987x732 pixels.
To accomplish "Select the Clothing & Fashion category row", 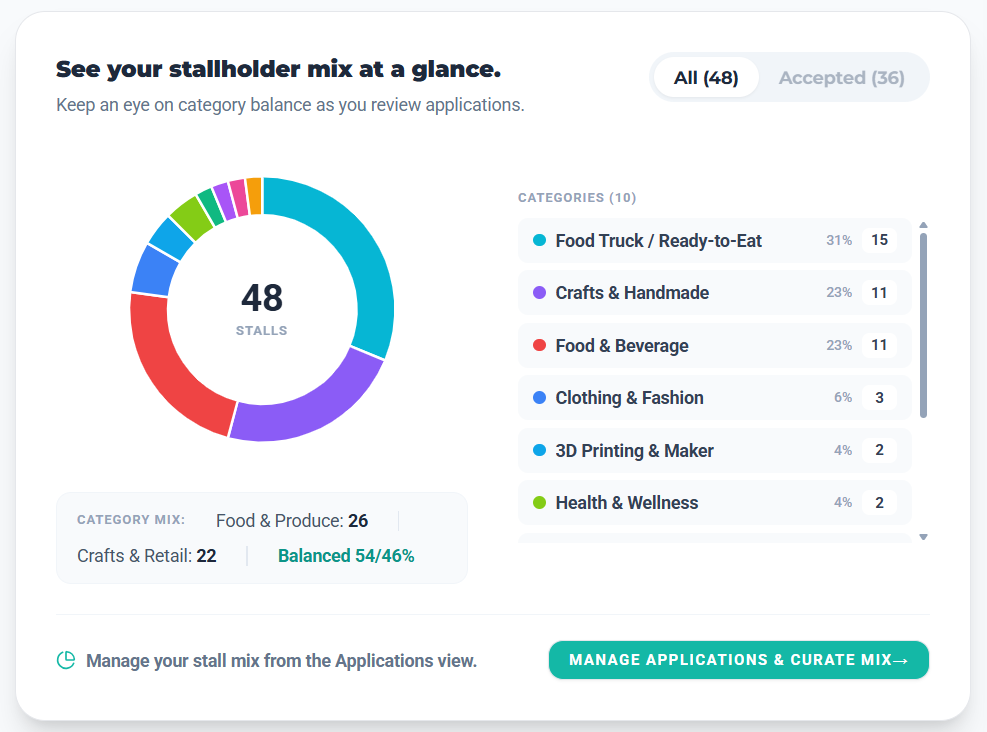I will coord(714,398).
